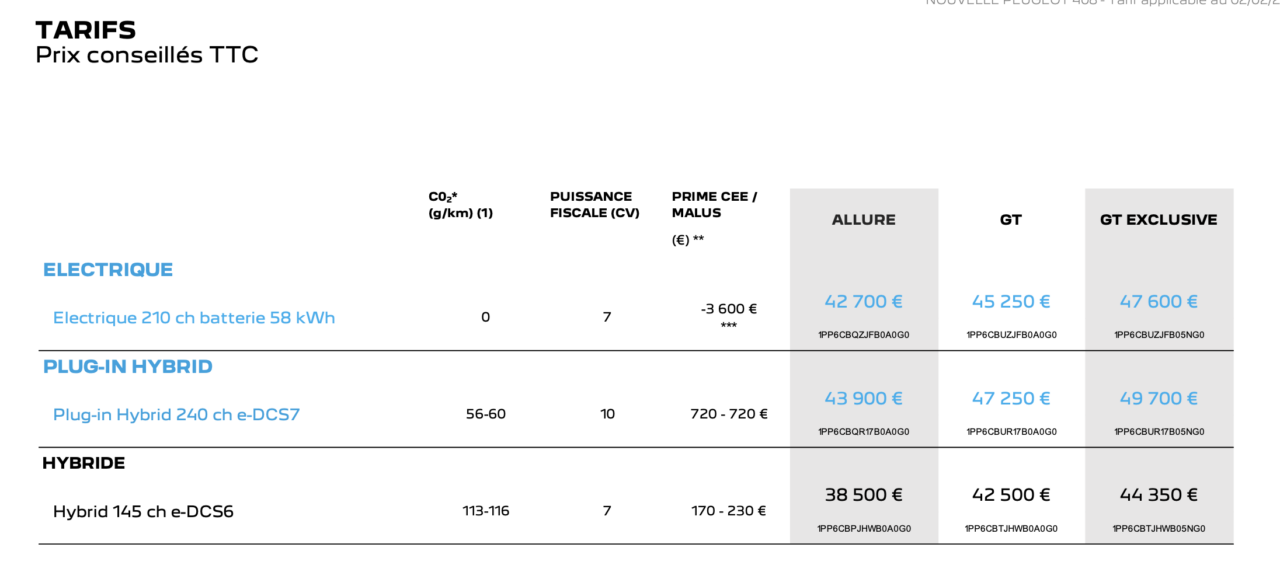Screen dimensions: 1280x586
Task: Click the -3 600 € prime CEE value
Action: click(729, 310)
